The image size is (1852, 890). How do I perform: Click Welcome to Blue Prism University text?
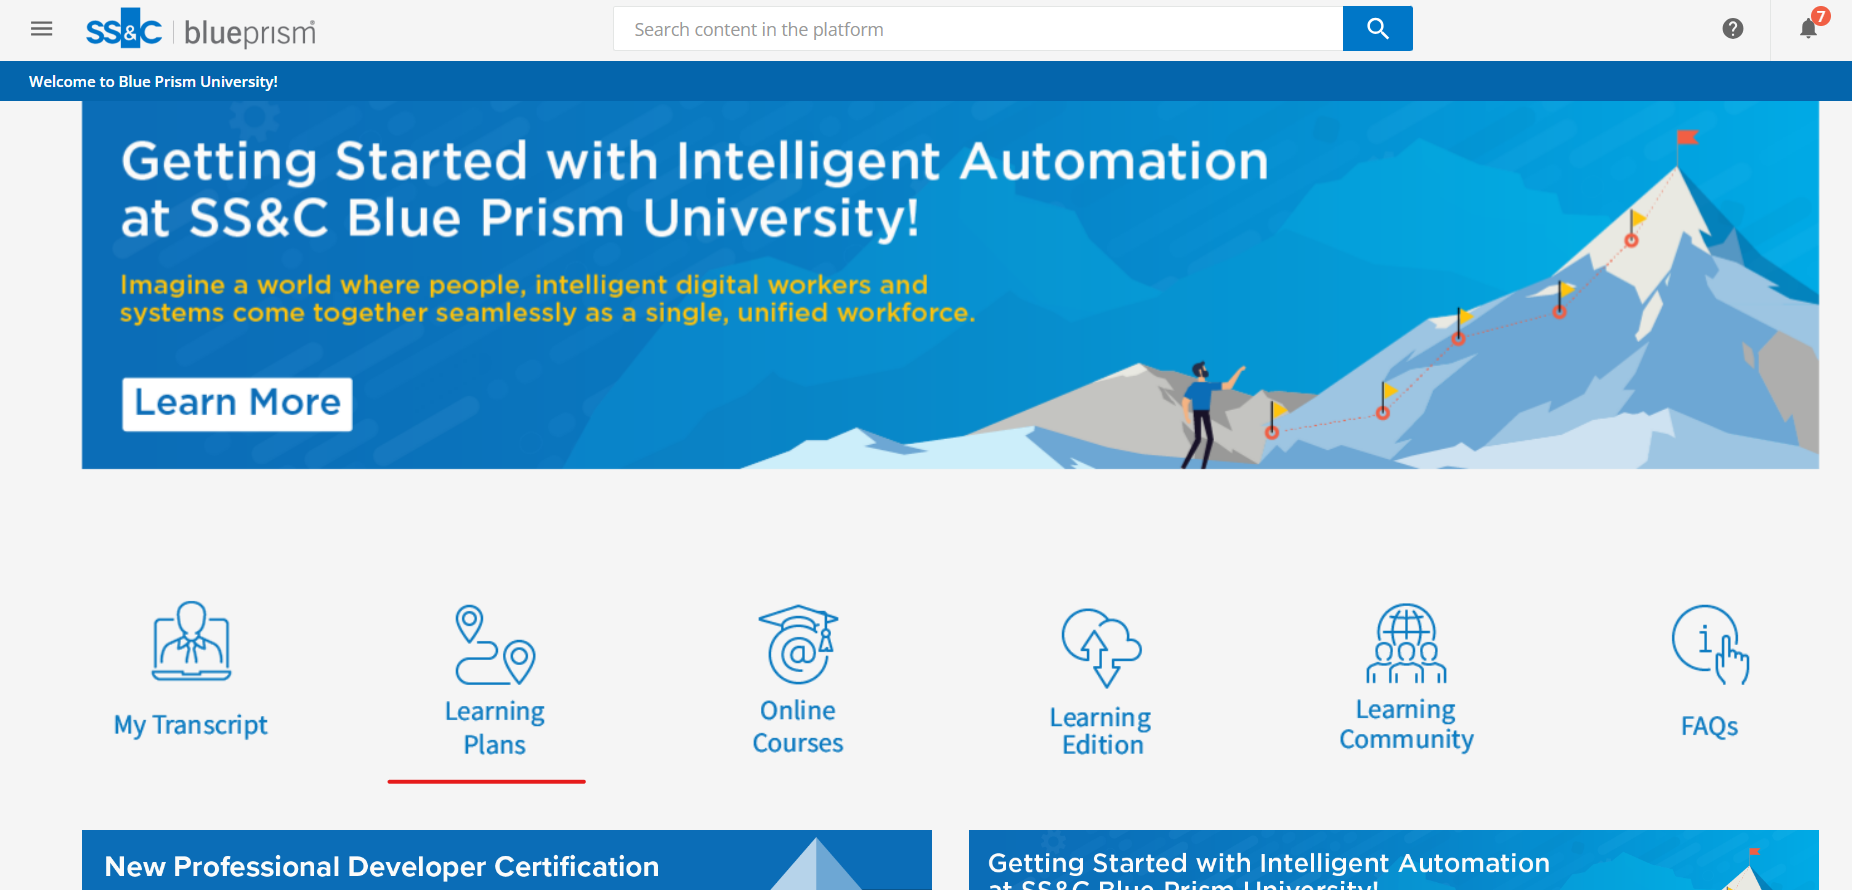pos(153,81)
